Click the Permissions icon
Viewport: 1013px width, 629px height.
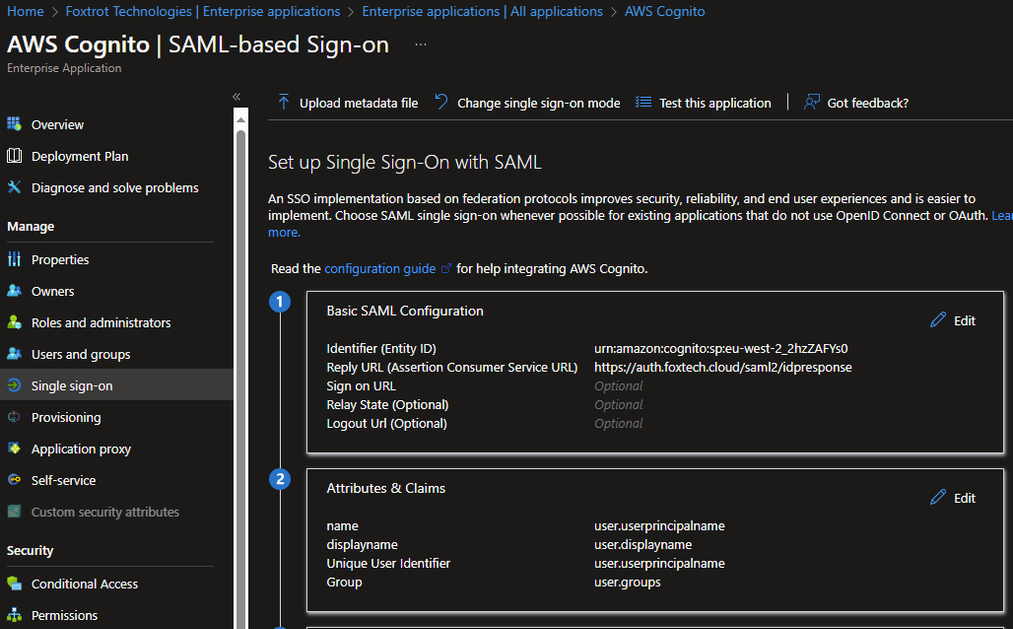(13, 615)
